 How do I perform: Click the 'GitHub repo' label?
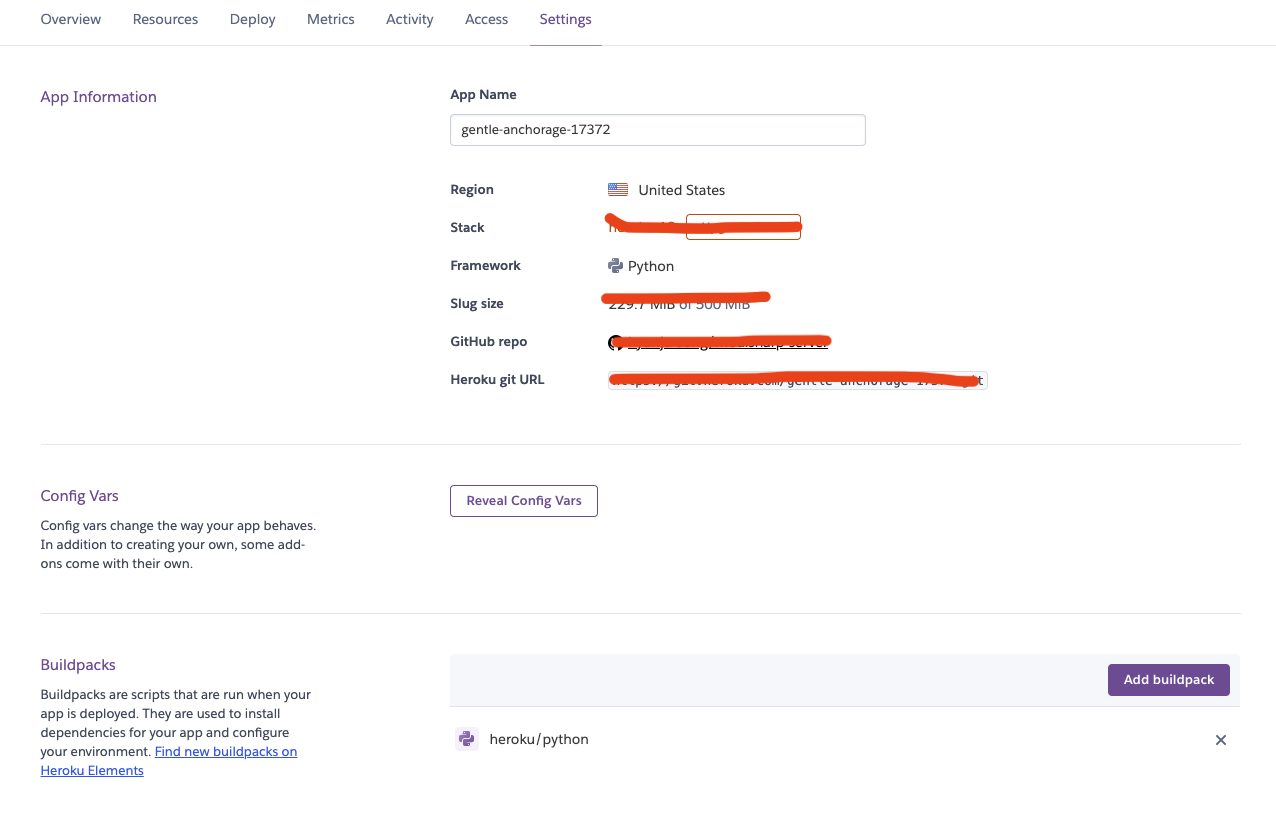pos(488,342)
